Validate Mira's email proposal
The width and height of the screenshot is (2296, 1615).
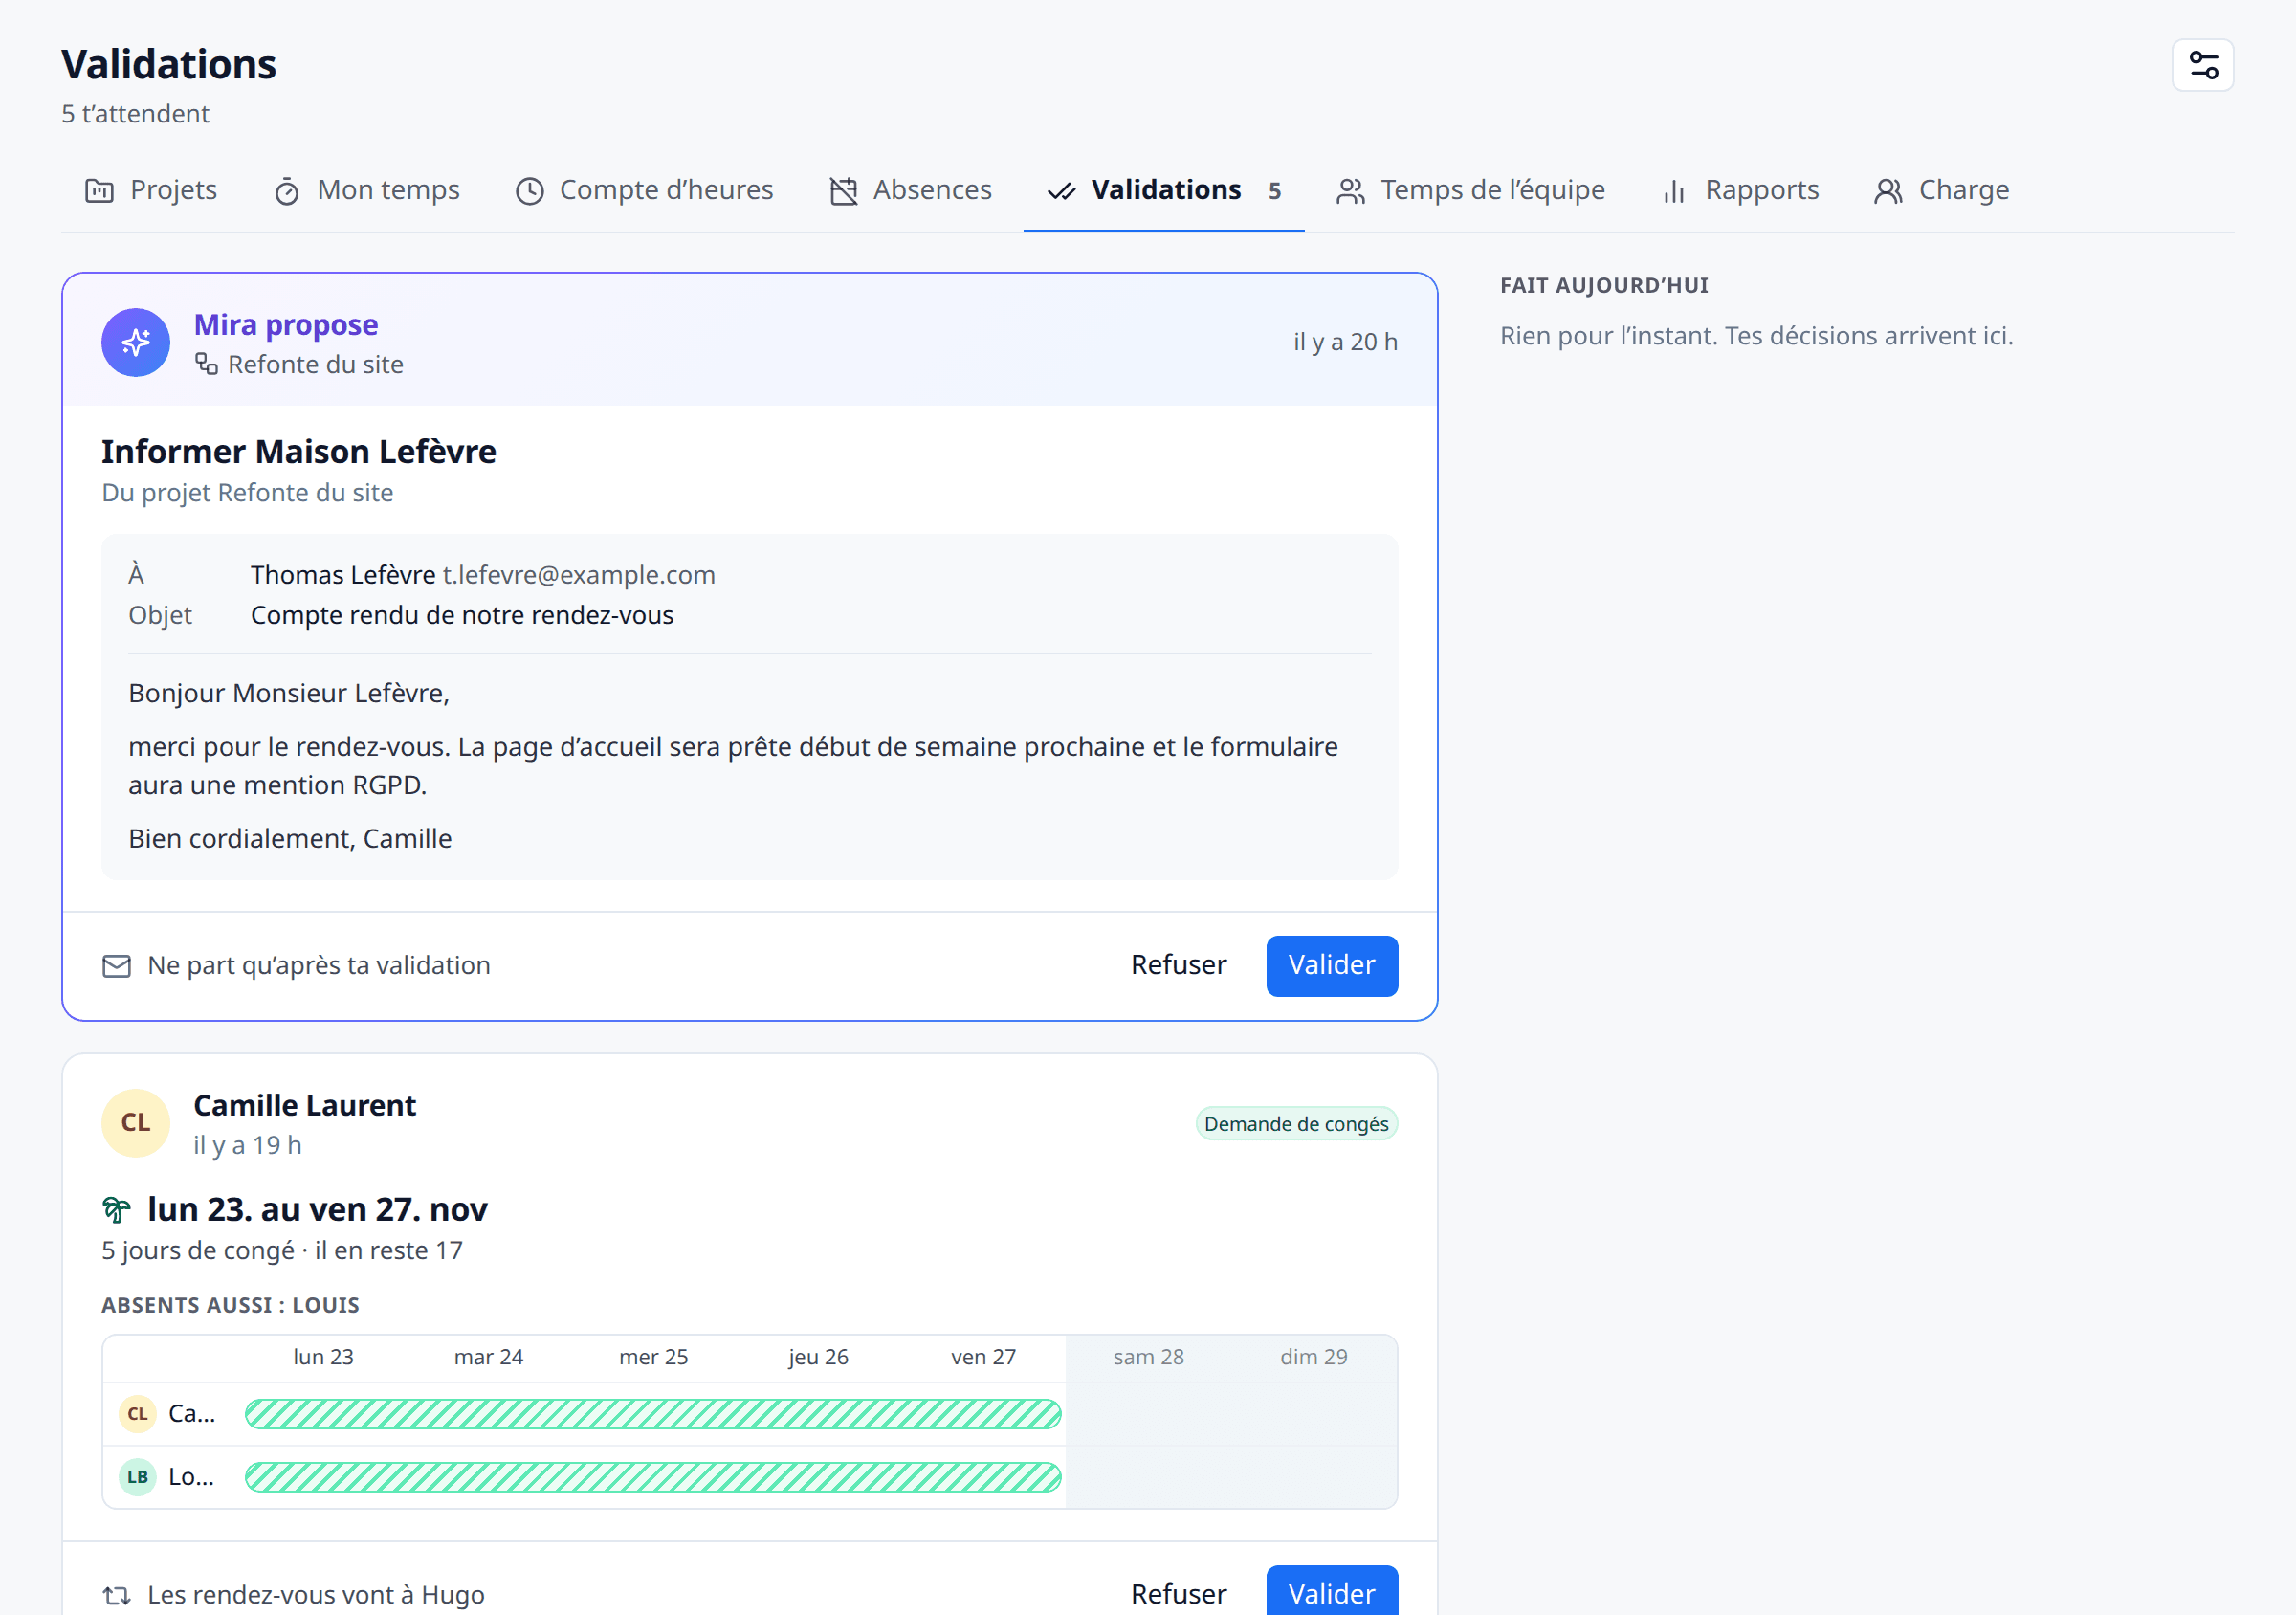pyautogui.click(x=1331, y=965)
